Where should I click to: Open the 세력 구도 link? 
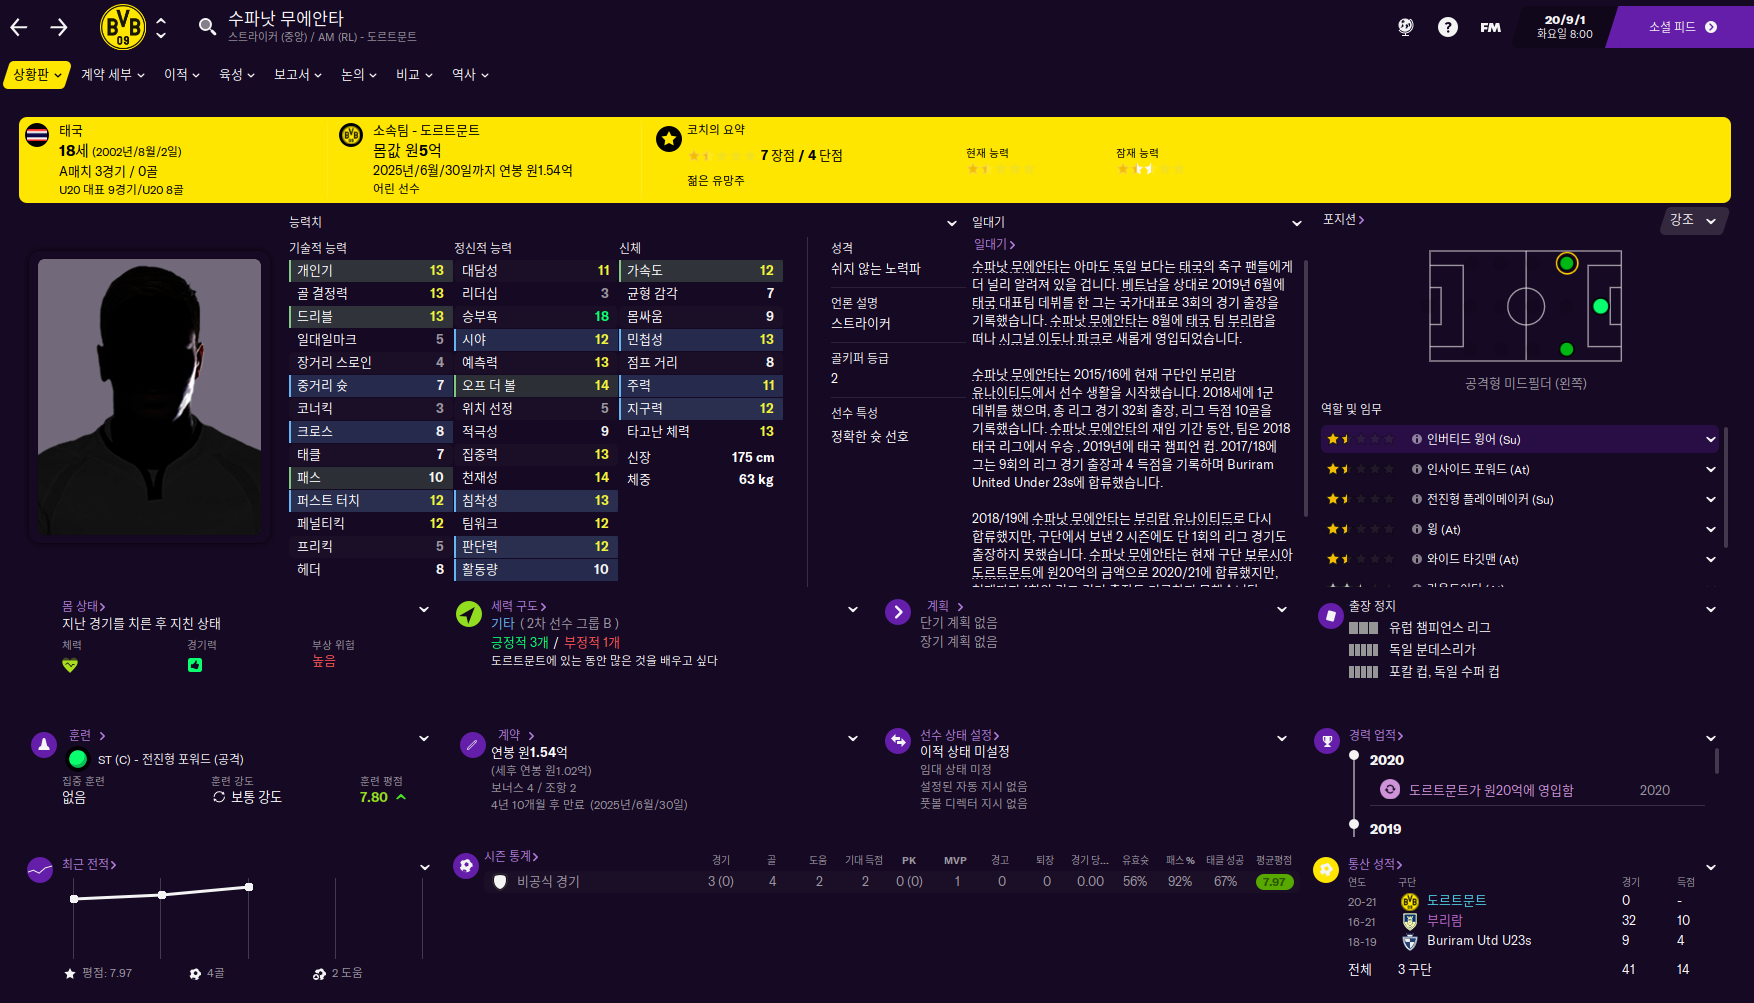click(x=518, y=606)
